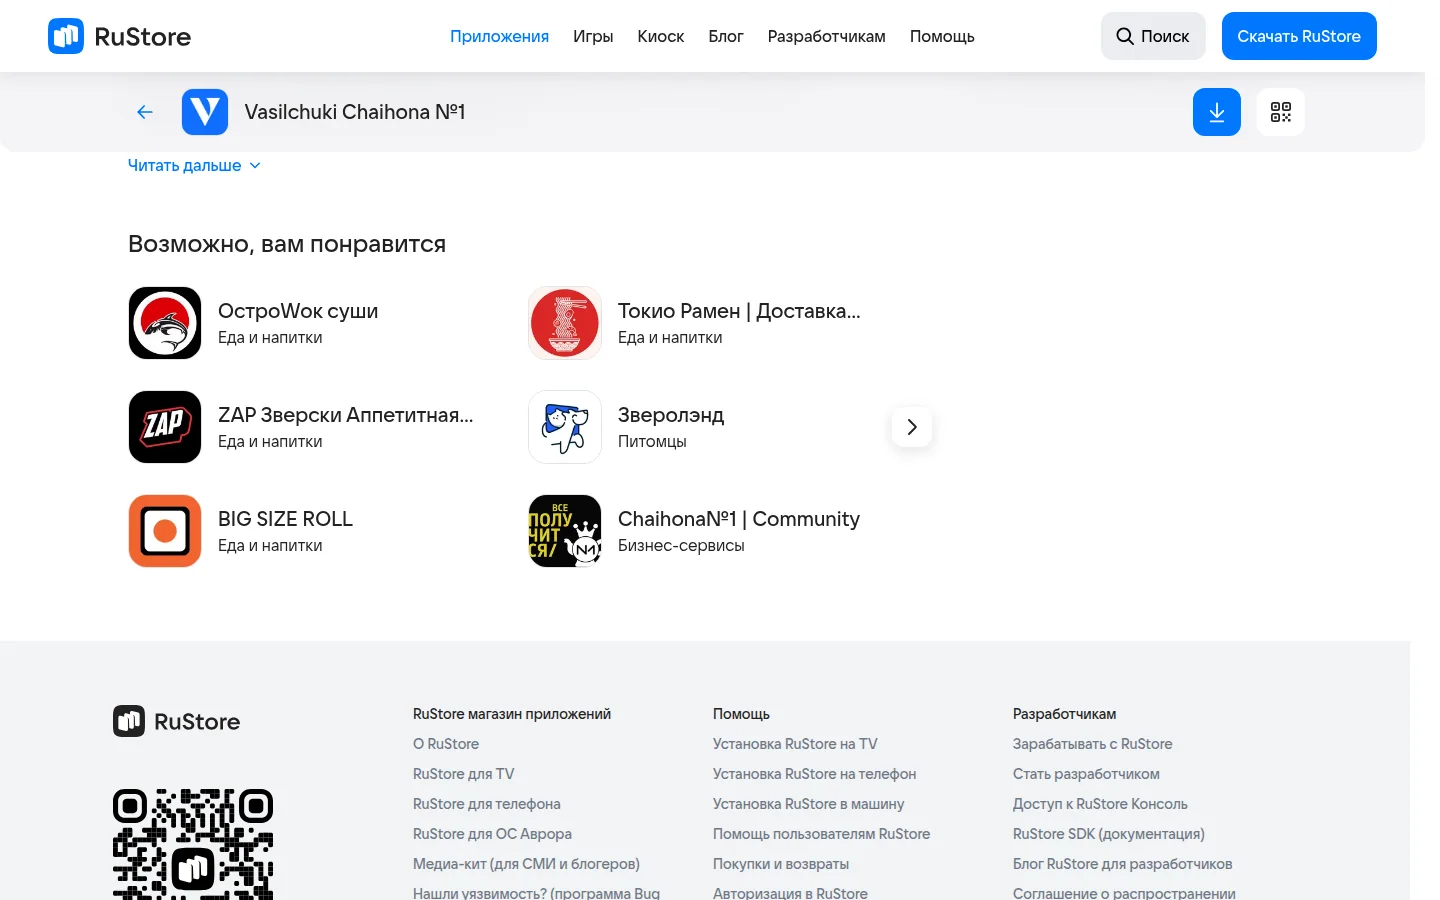Click the Возможно, вам понравится heading
This screenshot has height=900, width=1440.
click(x=287, y=244)
